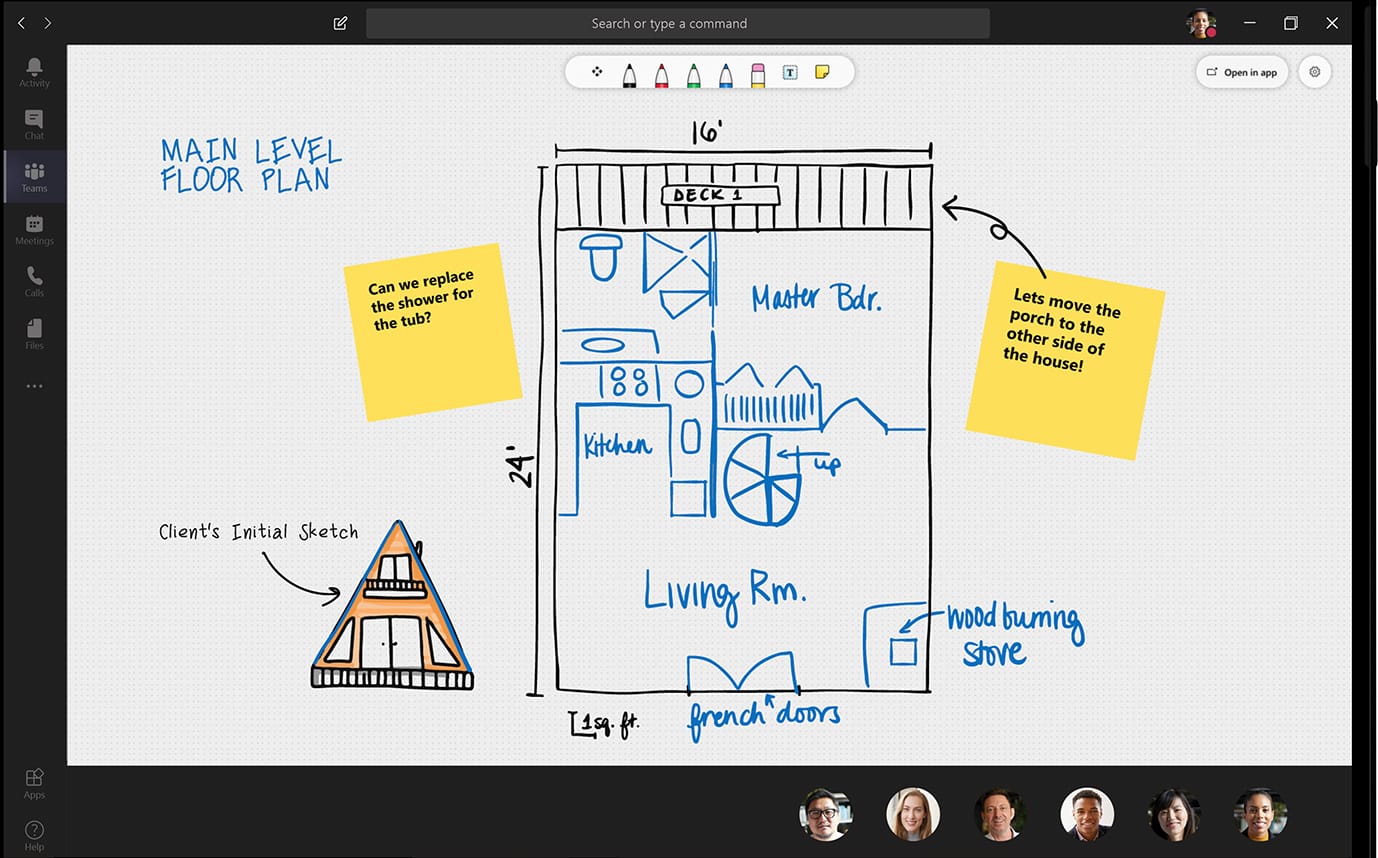Open the Activity tab
1378x858 pixels.
coord(34,72)
